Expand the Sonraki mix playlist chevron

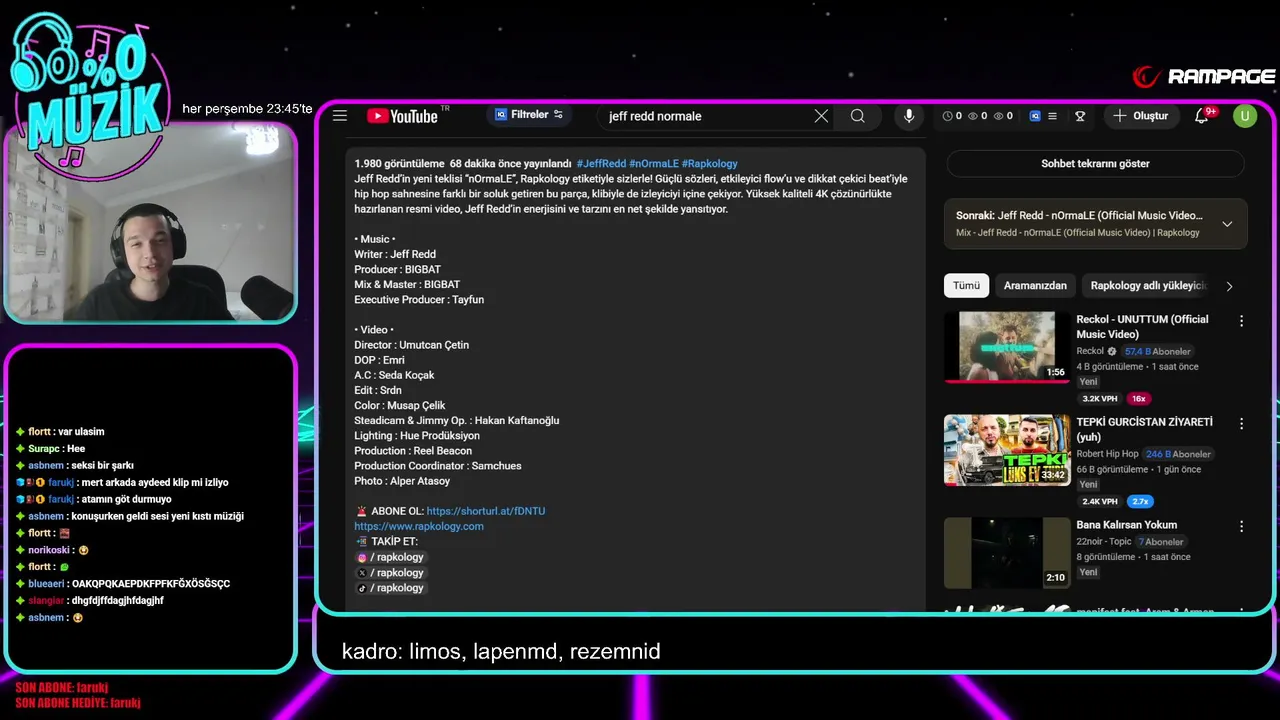click(x=1227, y=224)
